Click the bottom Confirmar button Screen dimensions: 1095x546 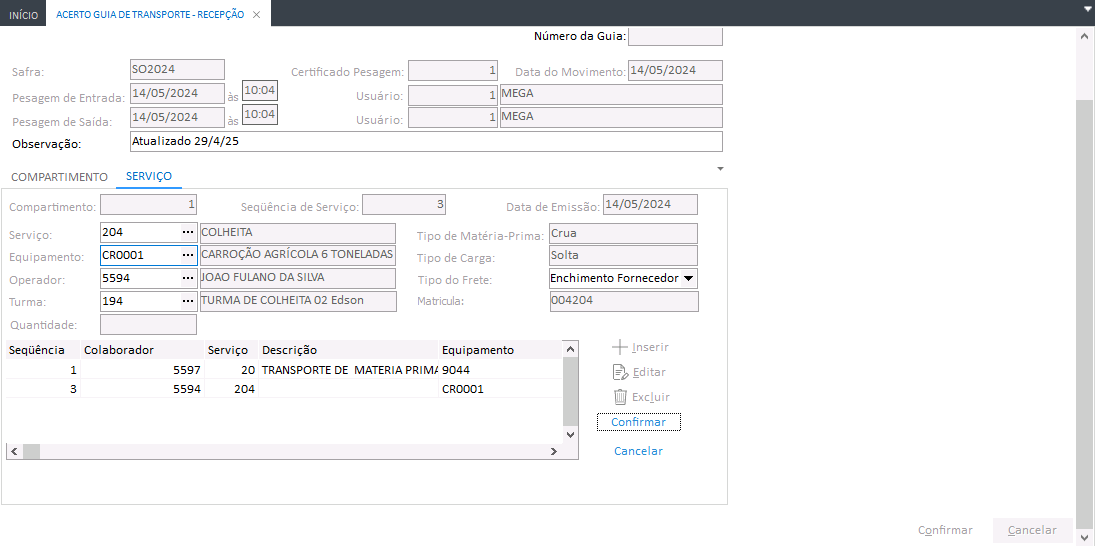coord(945,530)
